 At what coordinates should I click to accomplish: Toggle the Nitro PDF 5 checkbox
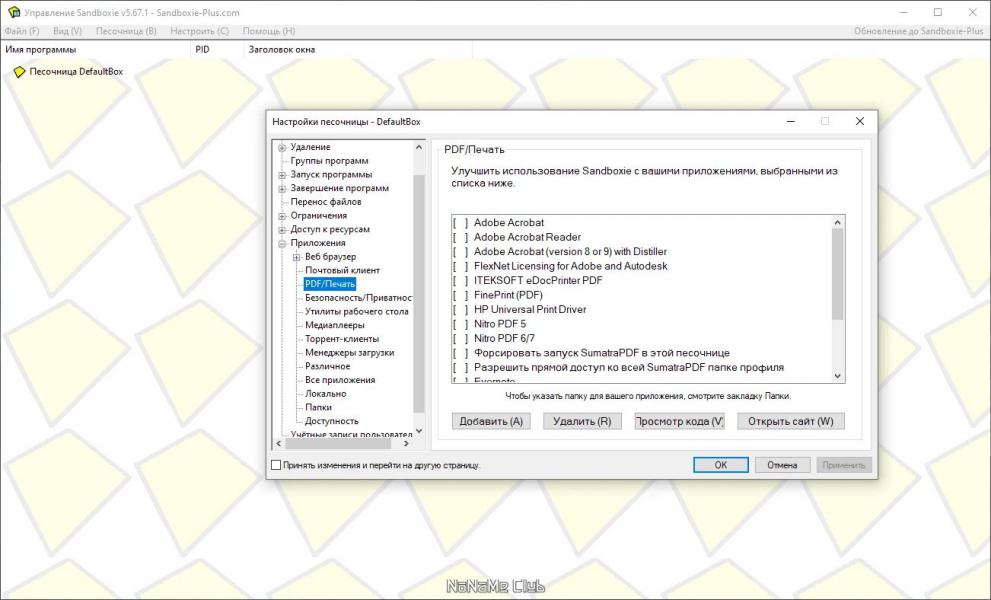(460, 324)
